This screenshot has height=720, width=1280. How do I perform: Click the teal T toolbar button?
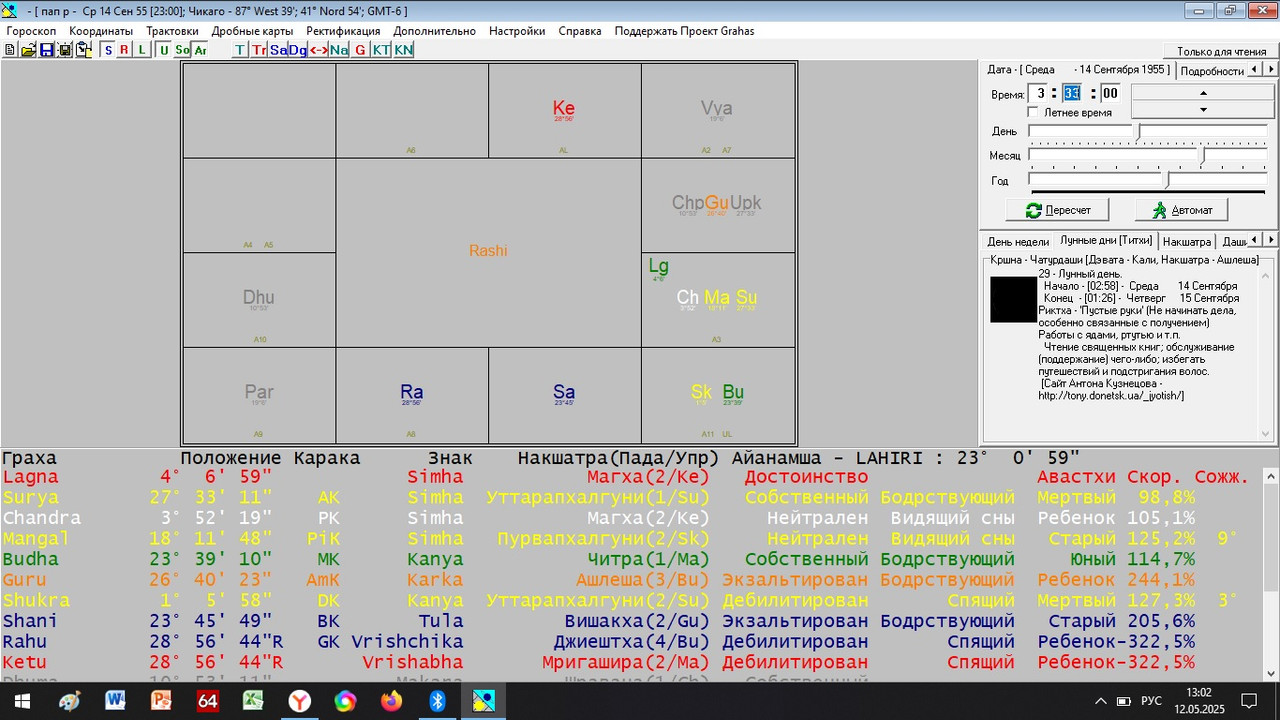click(x=240, y=50)
